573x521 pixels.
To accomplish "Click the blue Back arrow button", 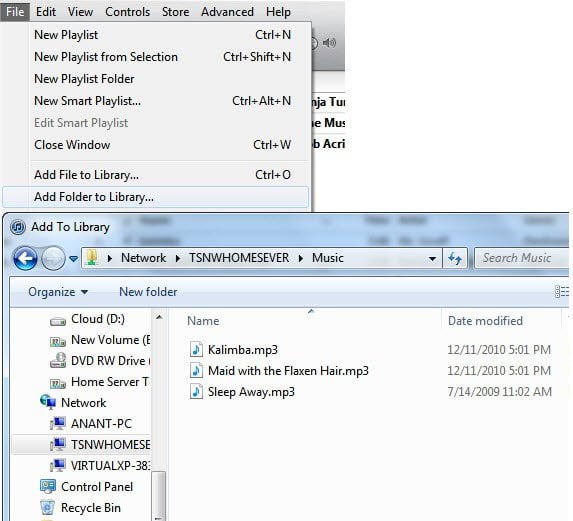I will (25, 259).
